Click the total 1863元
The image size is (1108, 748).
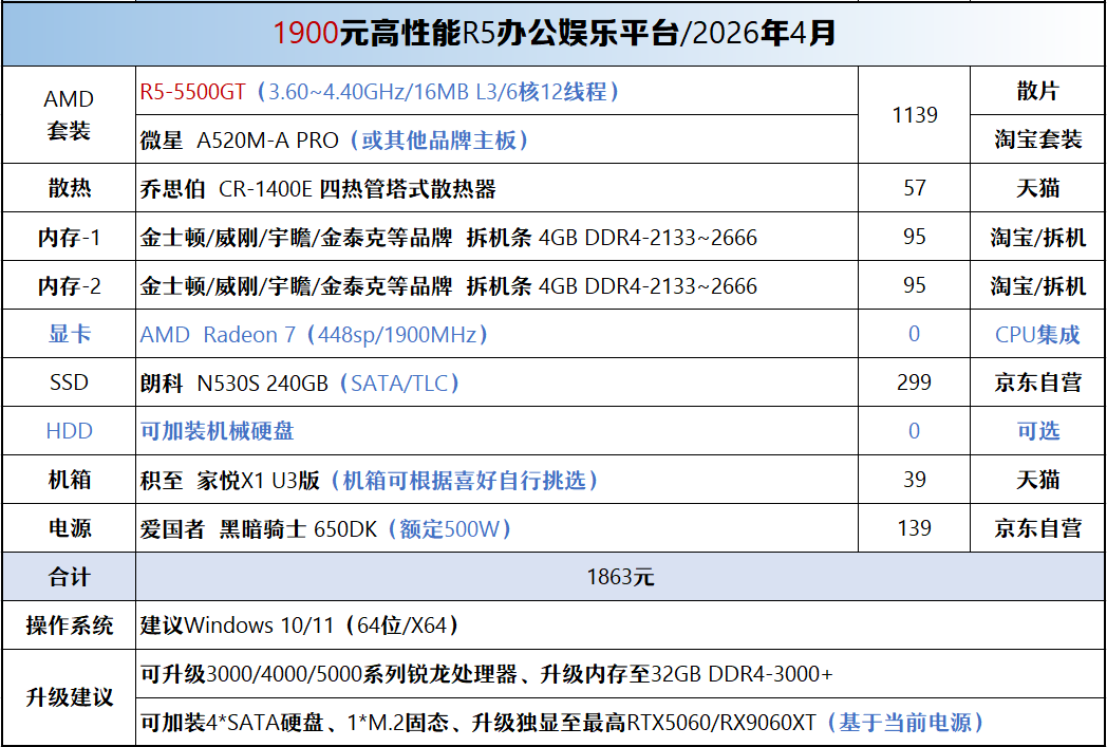(x=620, y=577)
